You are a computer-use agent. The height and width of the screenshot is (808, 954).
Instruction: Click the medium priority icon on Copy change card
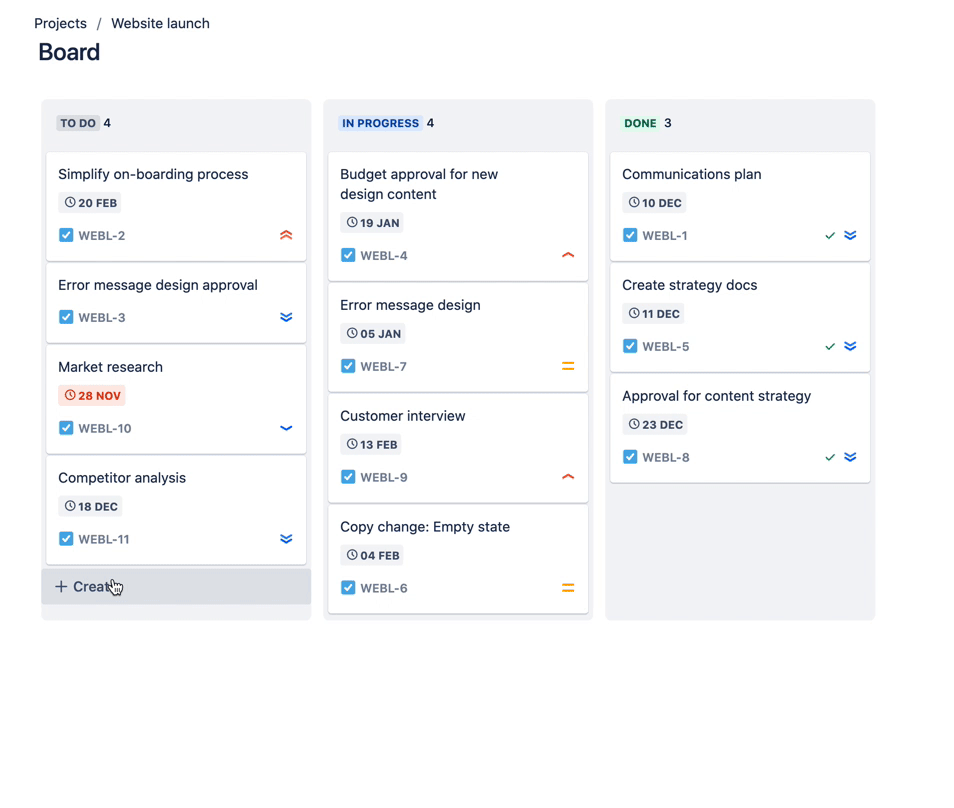568,588
